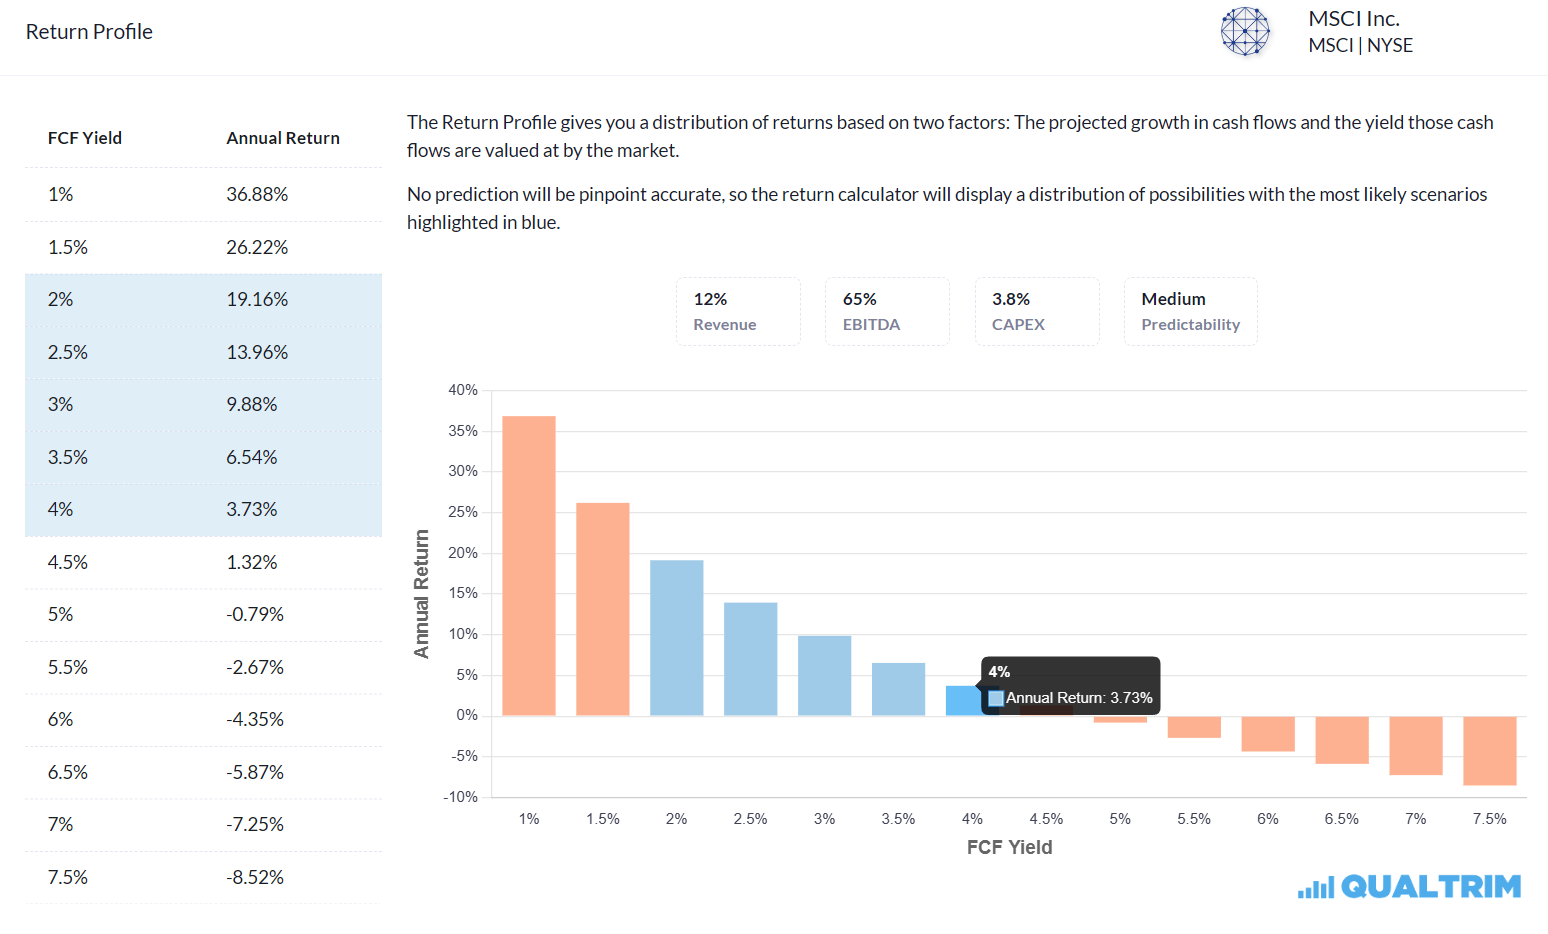This screenshot has width=1548, height=934.
Task: Click the FCF Yield column header
Action: pos(85,138)
